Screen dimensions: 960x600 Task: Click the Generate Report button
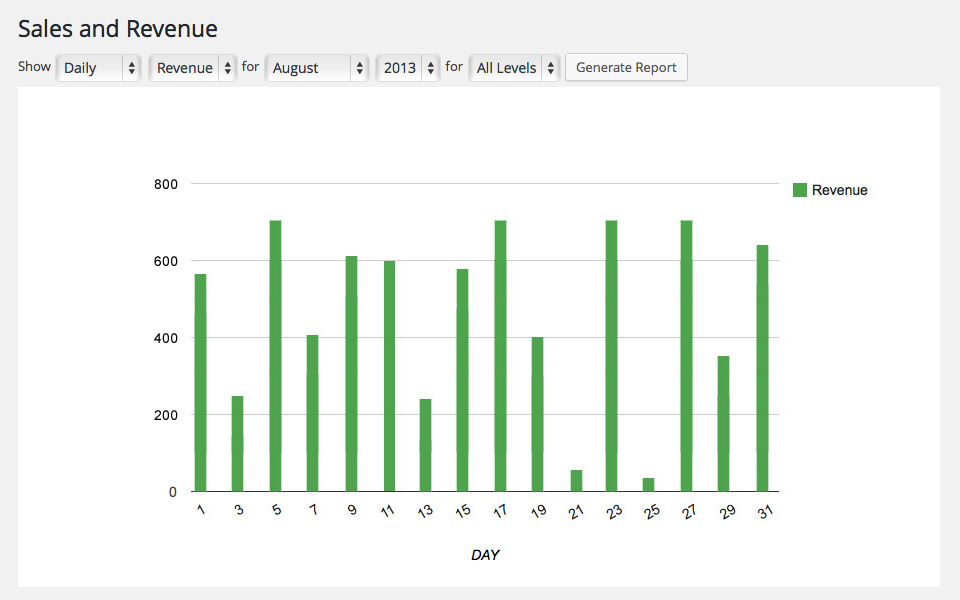pyautogui.click(x=626, y=68)
